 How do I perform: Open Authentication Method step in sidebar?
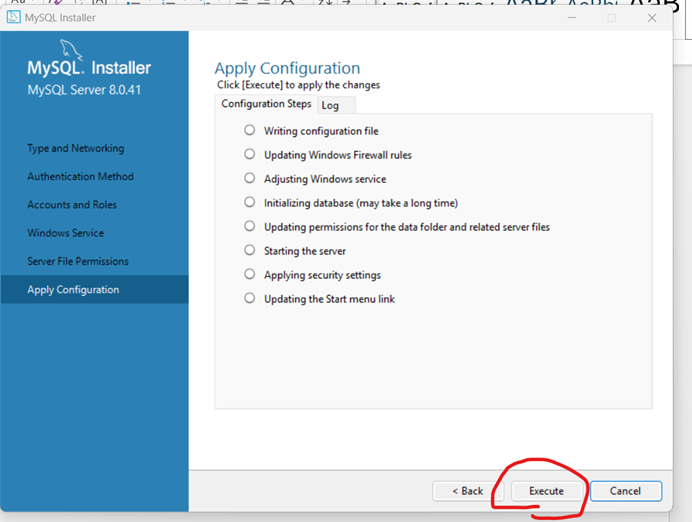(x=80, y=177)
